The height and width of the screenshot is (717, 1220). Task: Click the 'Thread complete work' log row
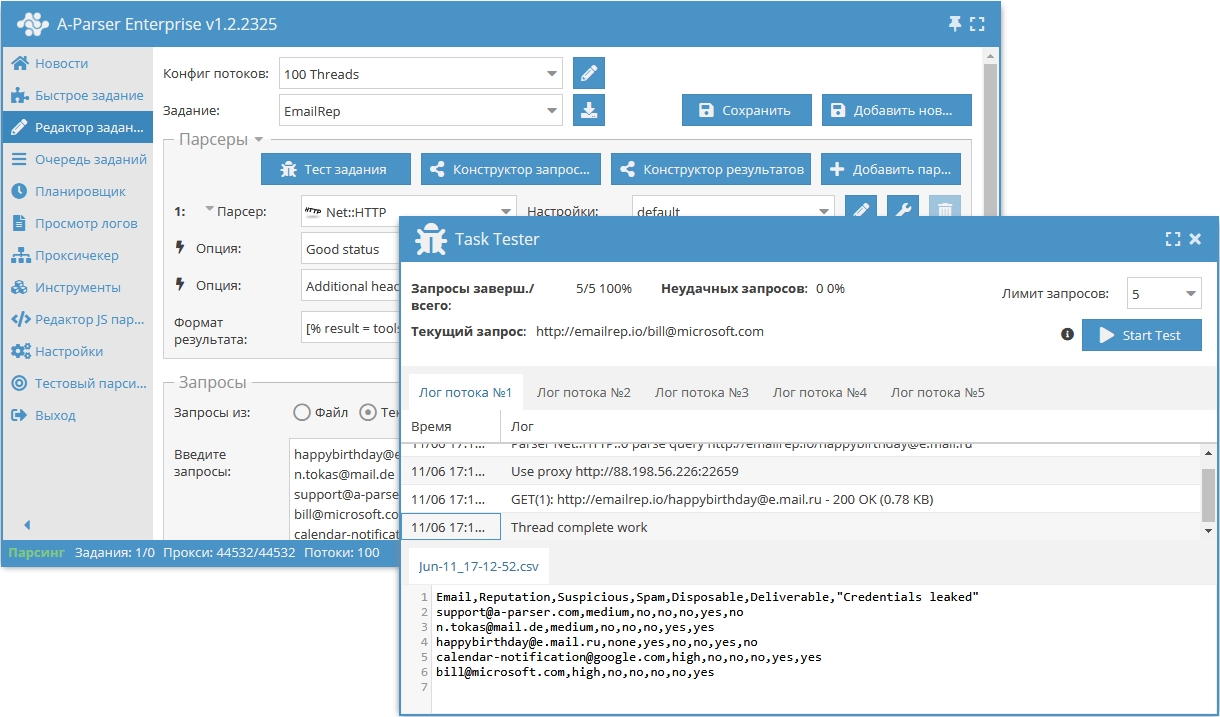[801, 527]
